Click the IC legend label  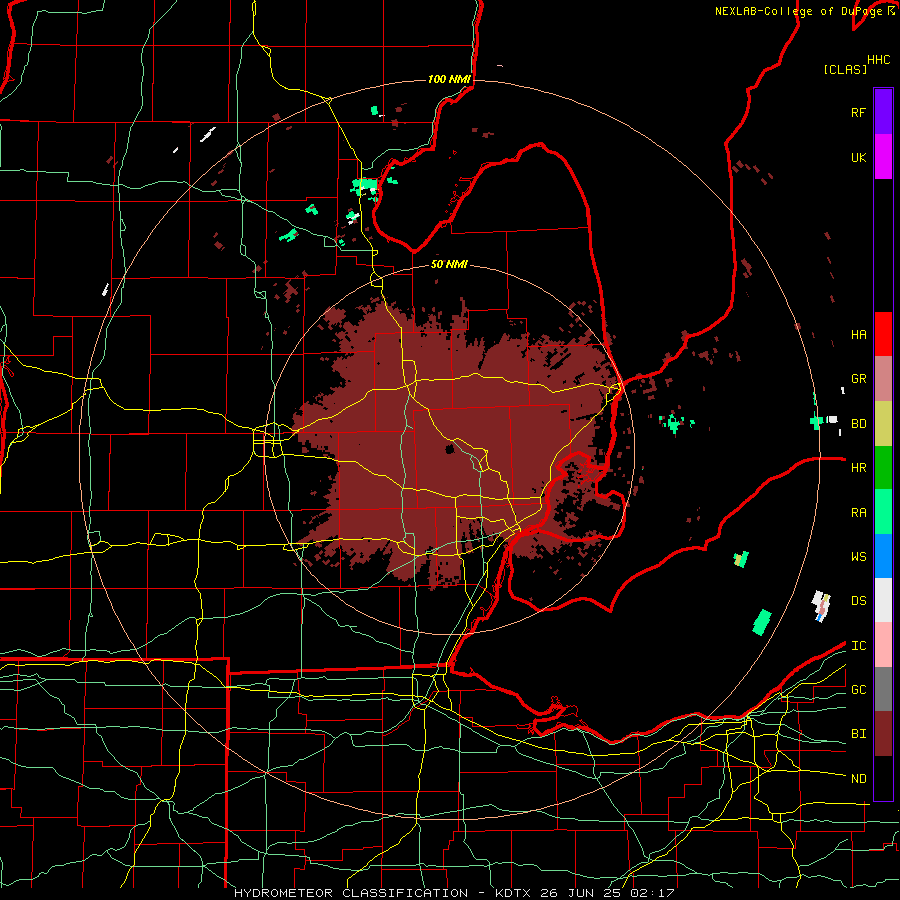point(859,646)
